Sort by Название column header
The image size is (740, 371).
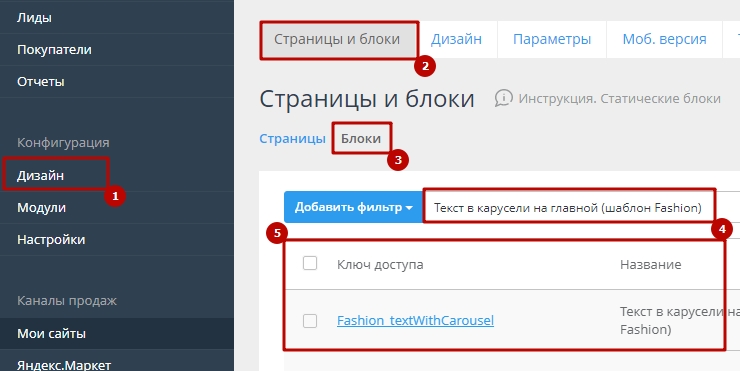pyautogui.click(x=650, y=265)
